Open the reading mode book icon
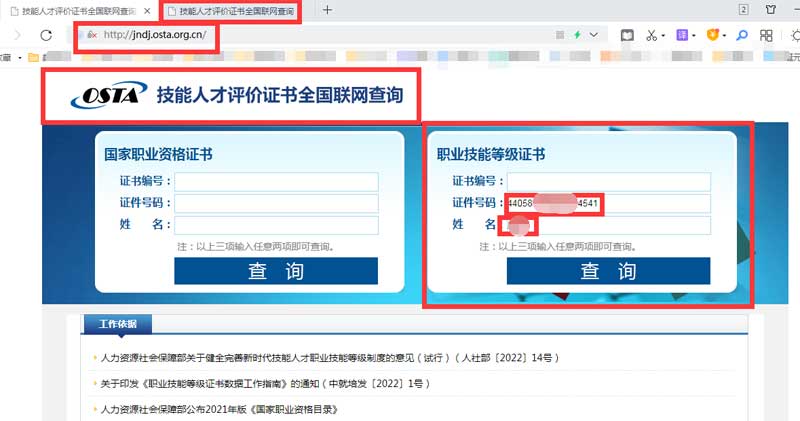The height and width of the screenshot is (421, 800). (626, 34)
